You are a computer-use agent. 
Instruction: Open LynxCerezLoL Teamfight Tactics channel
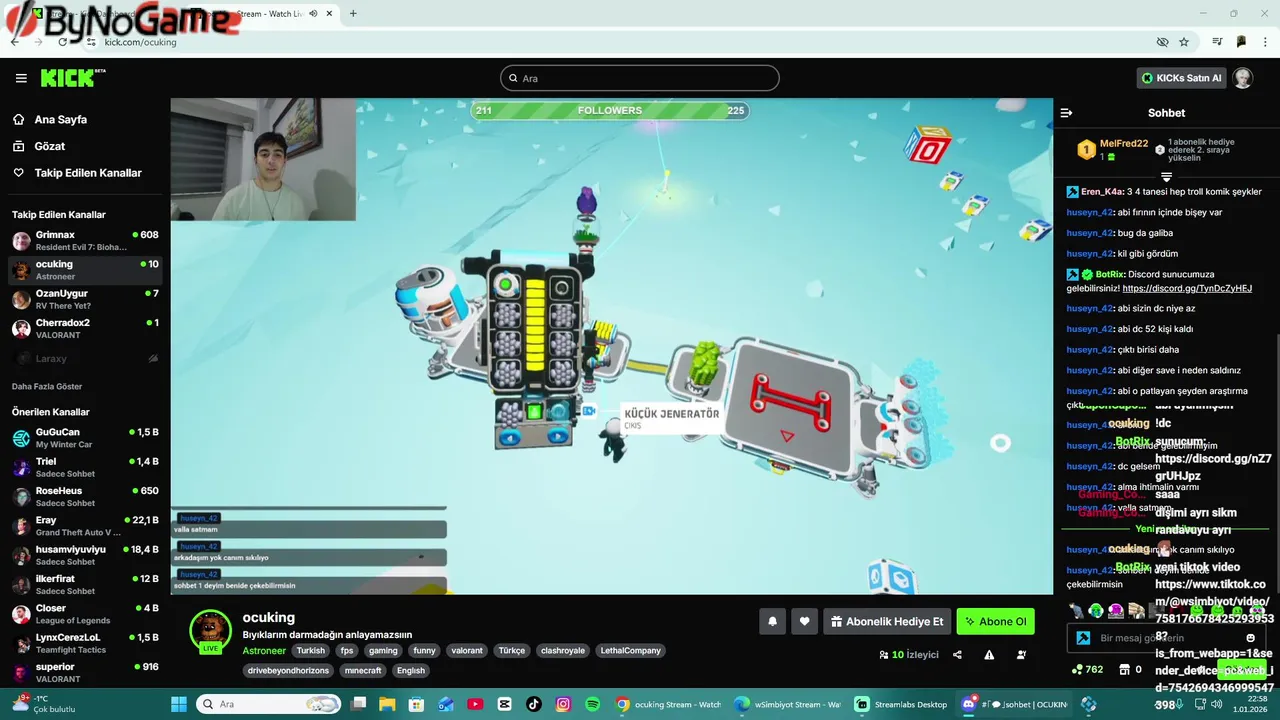coord(85,643)
